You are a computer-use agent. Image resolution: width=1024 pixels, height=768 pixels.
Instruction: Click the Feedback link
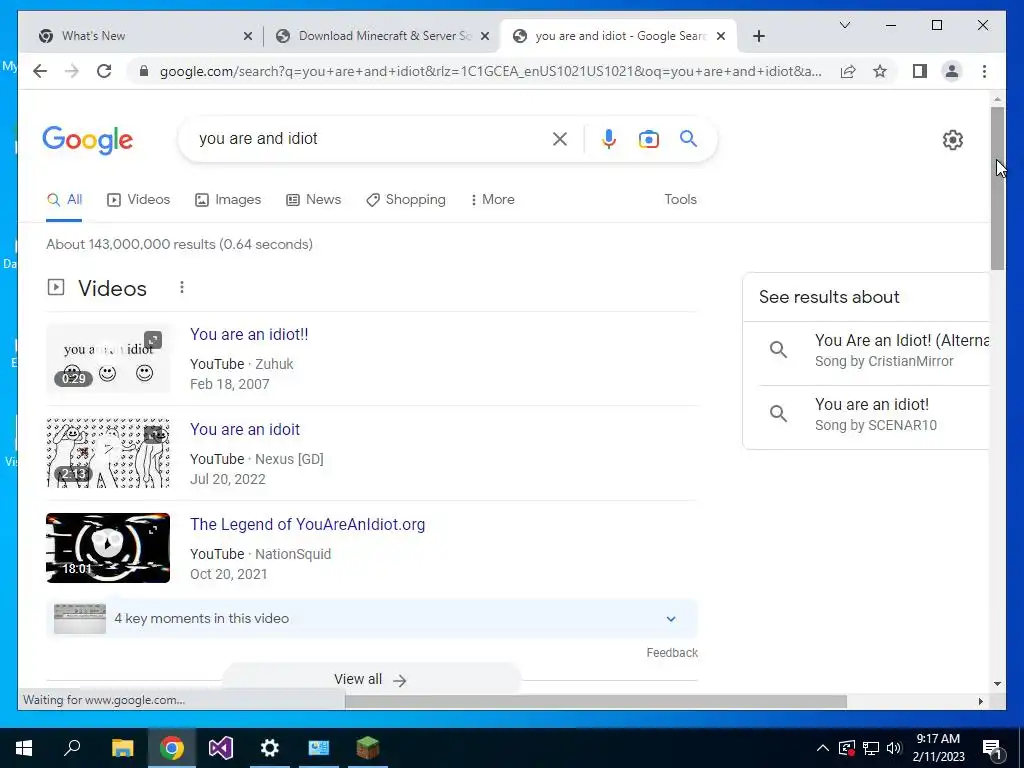click(x=672, y=652)
